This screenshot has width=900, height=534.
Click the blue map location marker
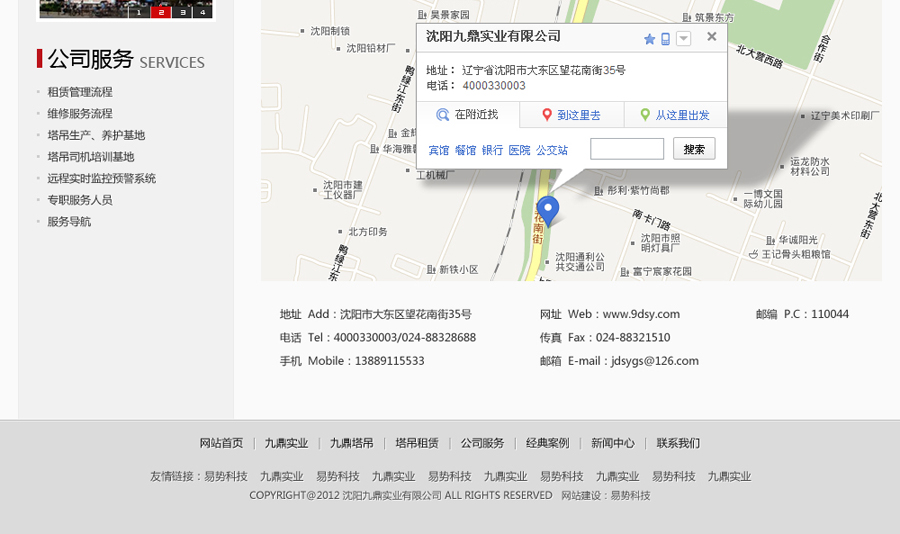(548, 211)
